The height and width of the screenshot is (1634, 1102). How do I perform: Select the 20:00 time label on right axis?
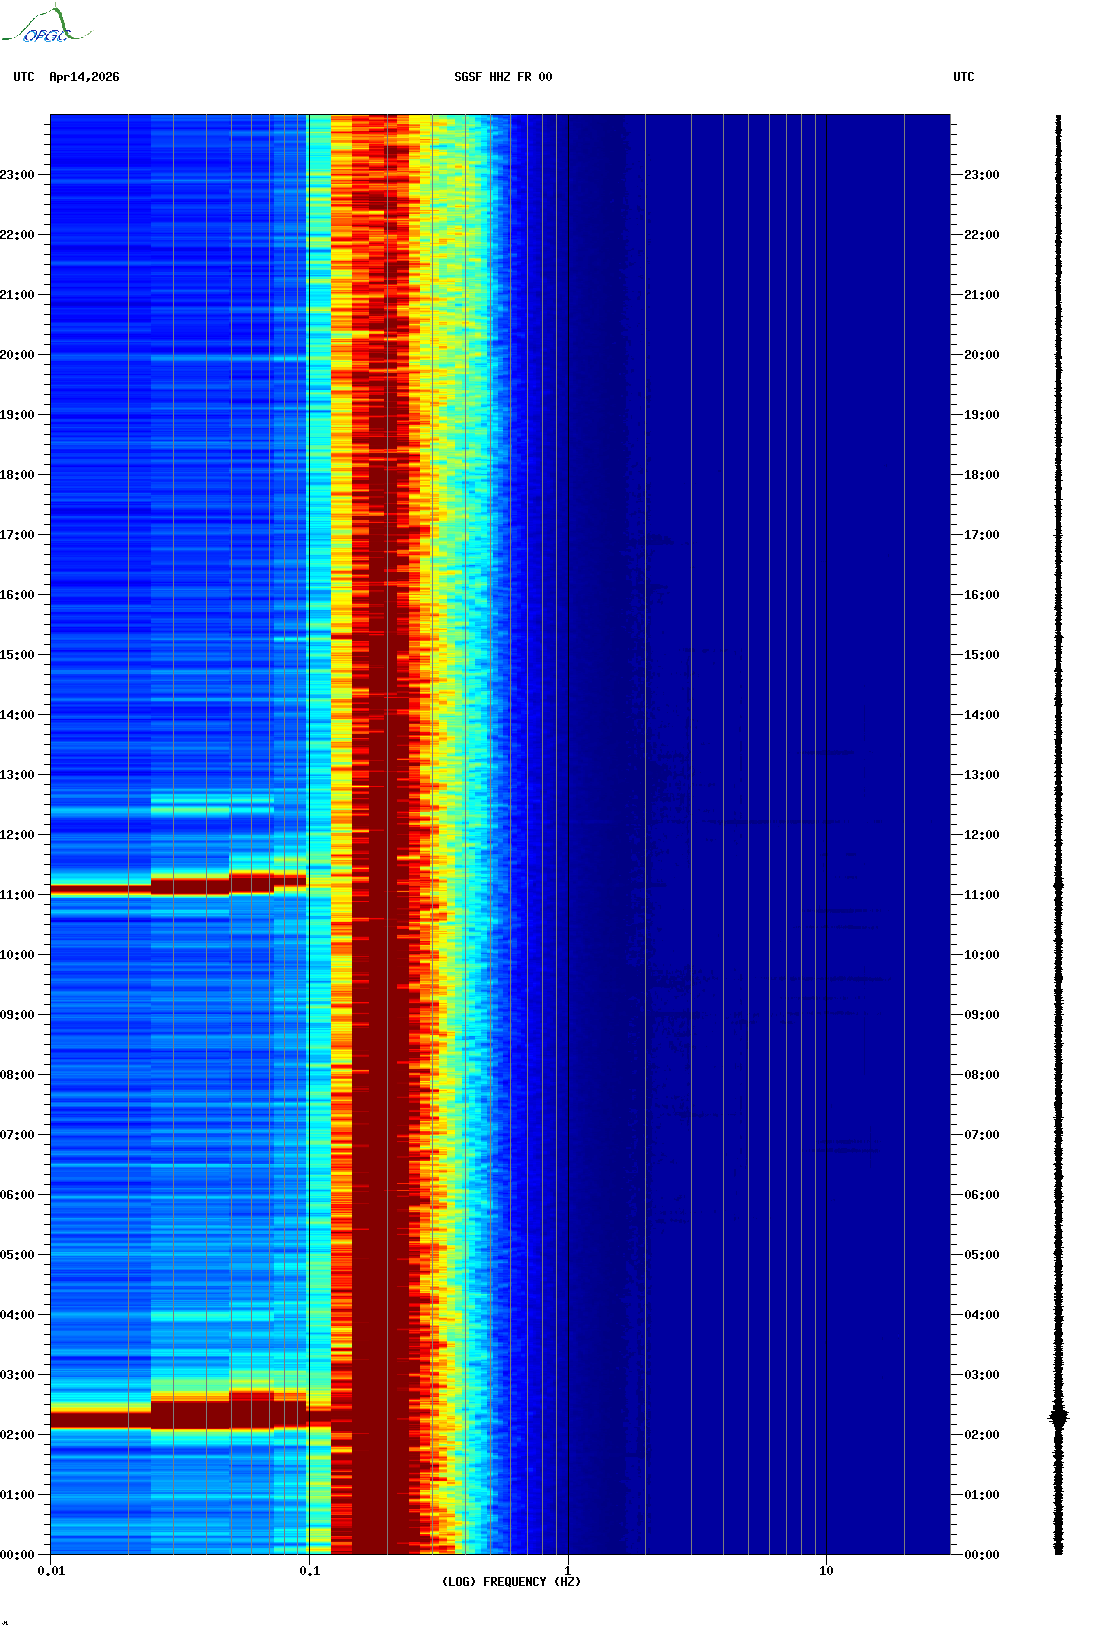pos(981,355)
